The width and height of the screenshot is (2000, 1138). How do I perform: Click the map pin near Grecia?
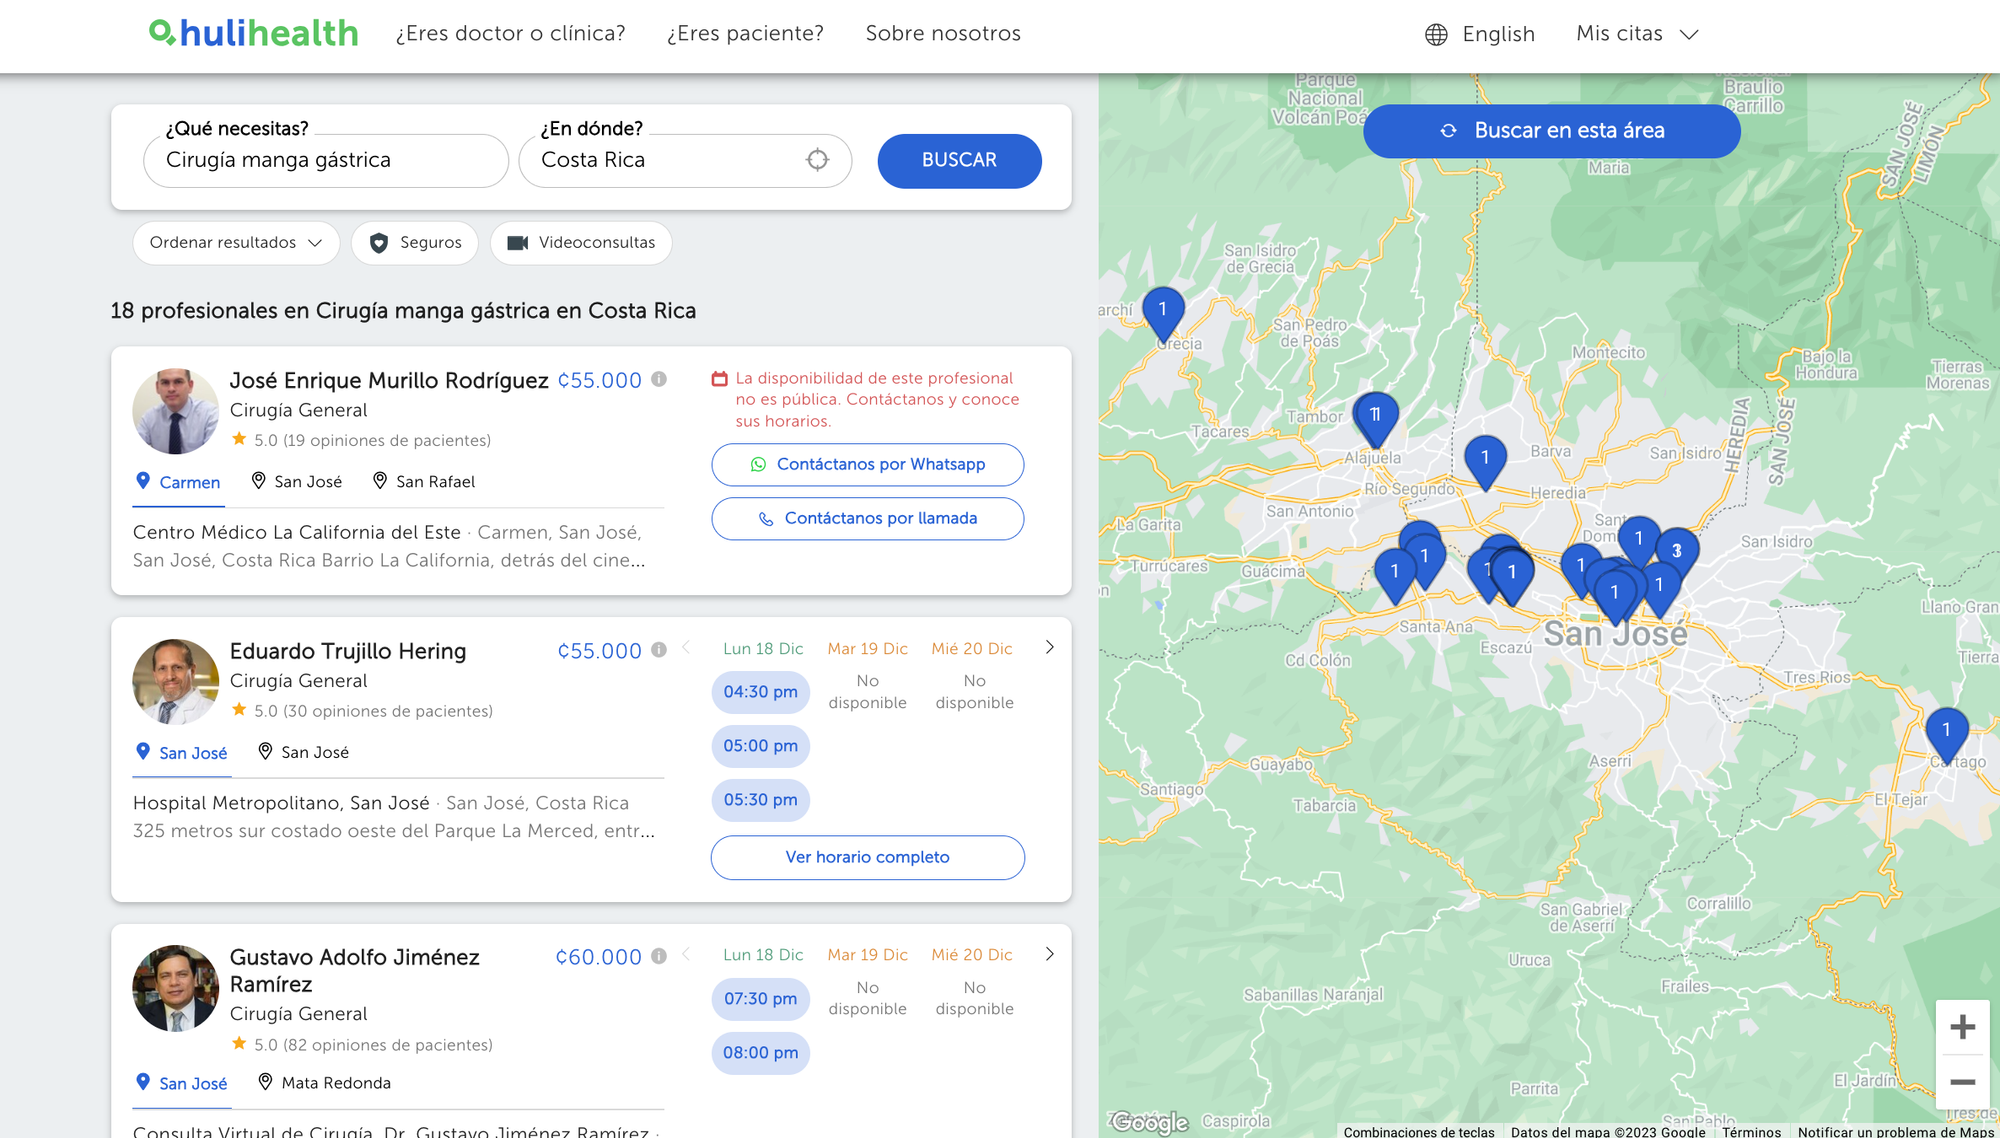(1163, 312)
